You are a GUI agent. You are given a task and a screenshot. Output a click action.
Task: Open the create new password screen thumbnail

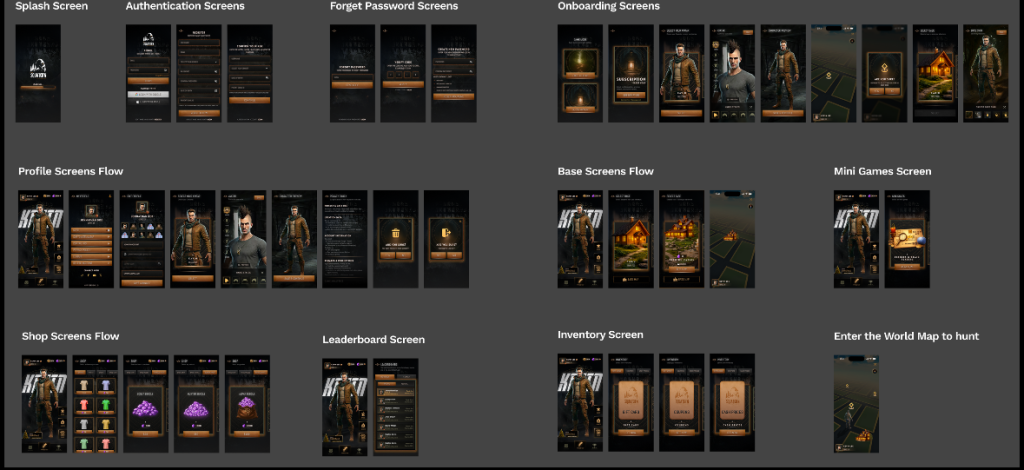point(454,73)
